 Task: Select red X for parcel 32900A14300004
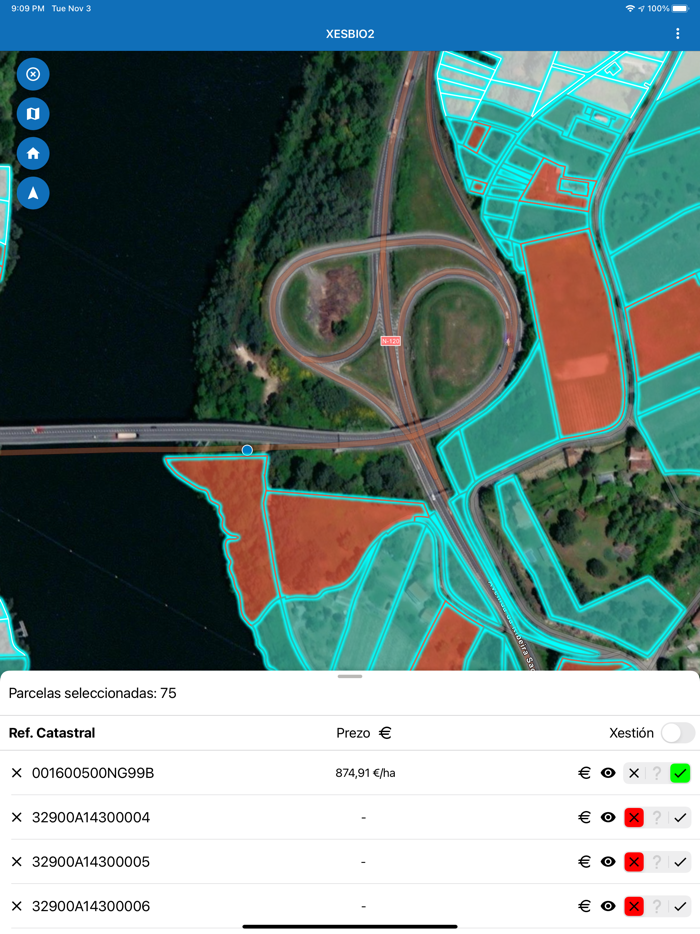click(x=634, y=817)
